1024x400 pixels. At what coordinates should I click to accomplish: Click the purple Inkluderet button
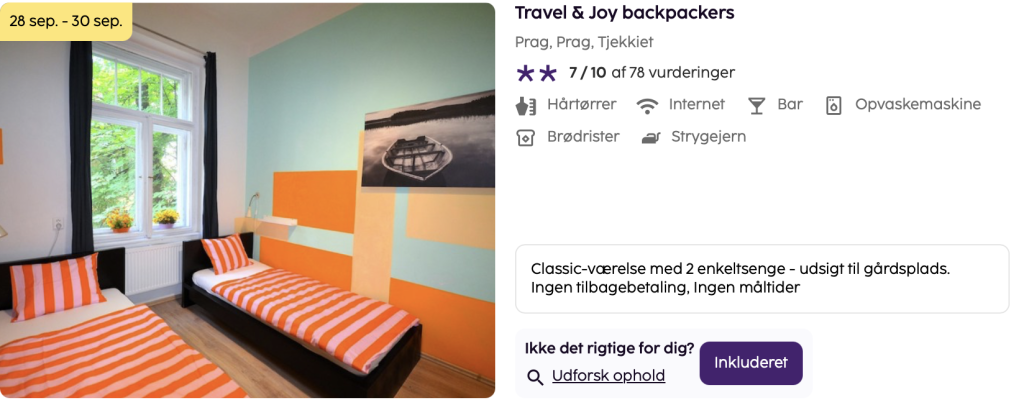coord(751,363)
